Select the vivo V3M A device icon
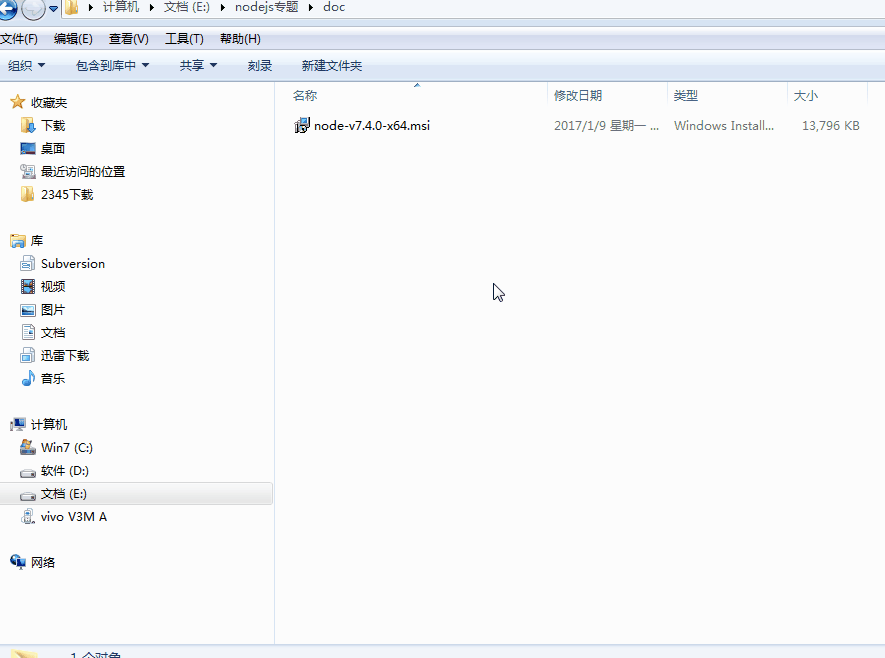This screenshot has height=658, width=885. pos(28,517)
